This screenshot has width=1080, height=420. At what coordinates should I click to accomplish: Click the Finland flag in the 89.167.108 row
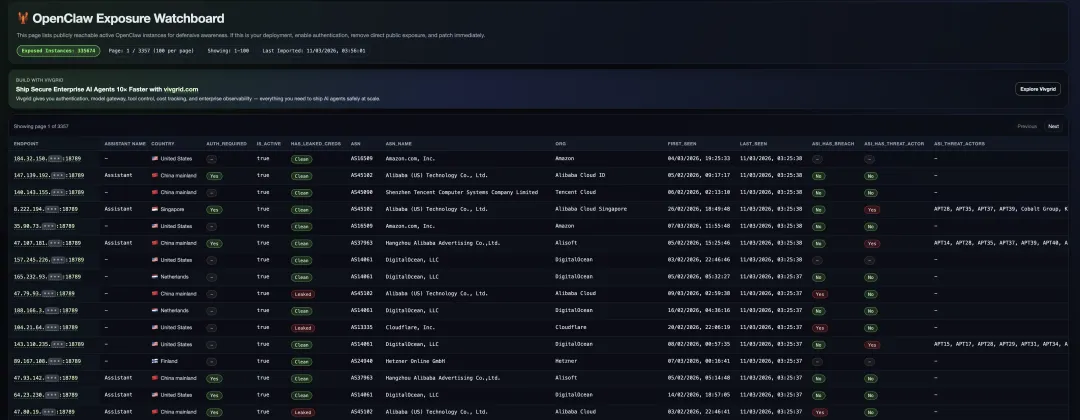point(155,361)
